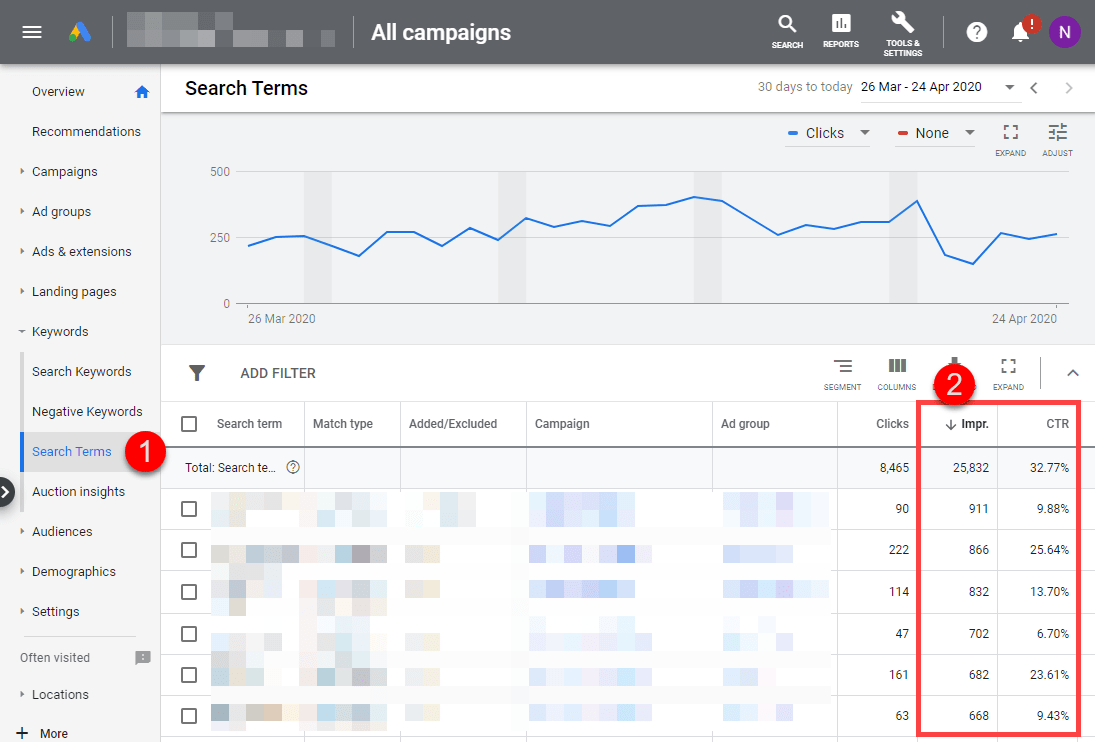The image size is (1095, 742).
Task: Expand Landing pages section
Action: tap(22, 292)
